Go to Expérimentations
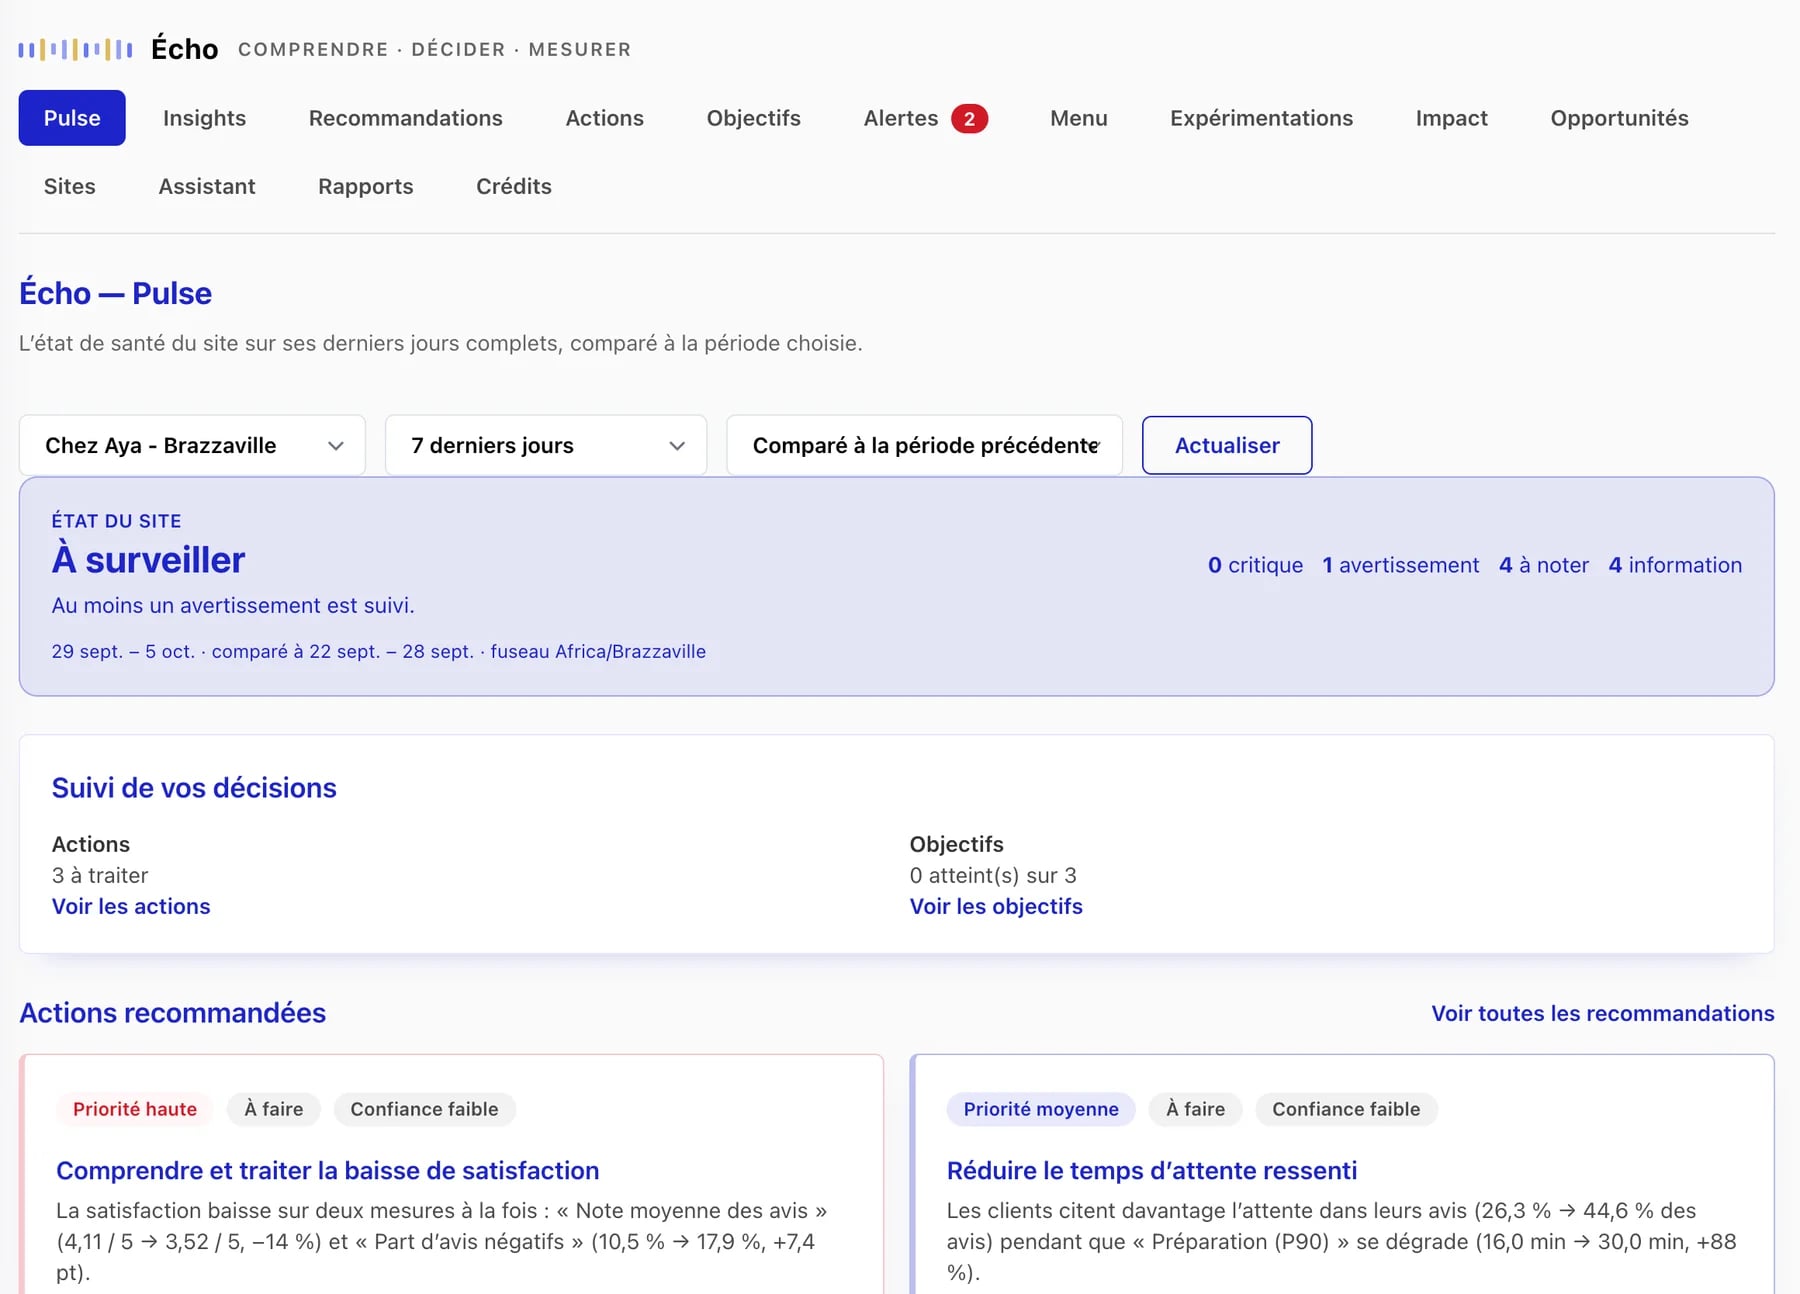Image resolution: width=1800 pixels, height=1294 pixels. click(x=1261, y=118)
